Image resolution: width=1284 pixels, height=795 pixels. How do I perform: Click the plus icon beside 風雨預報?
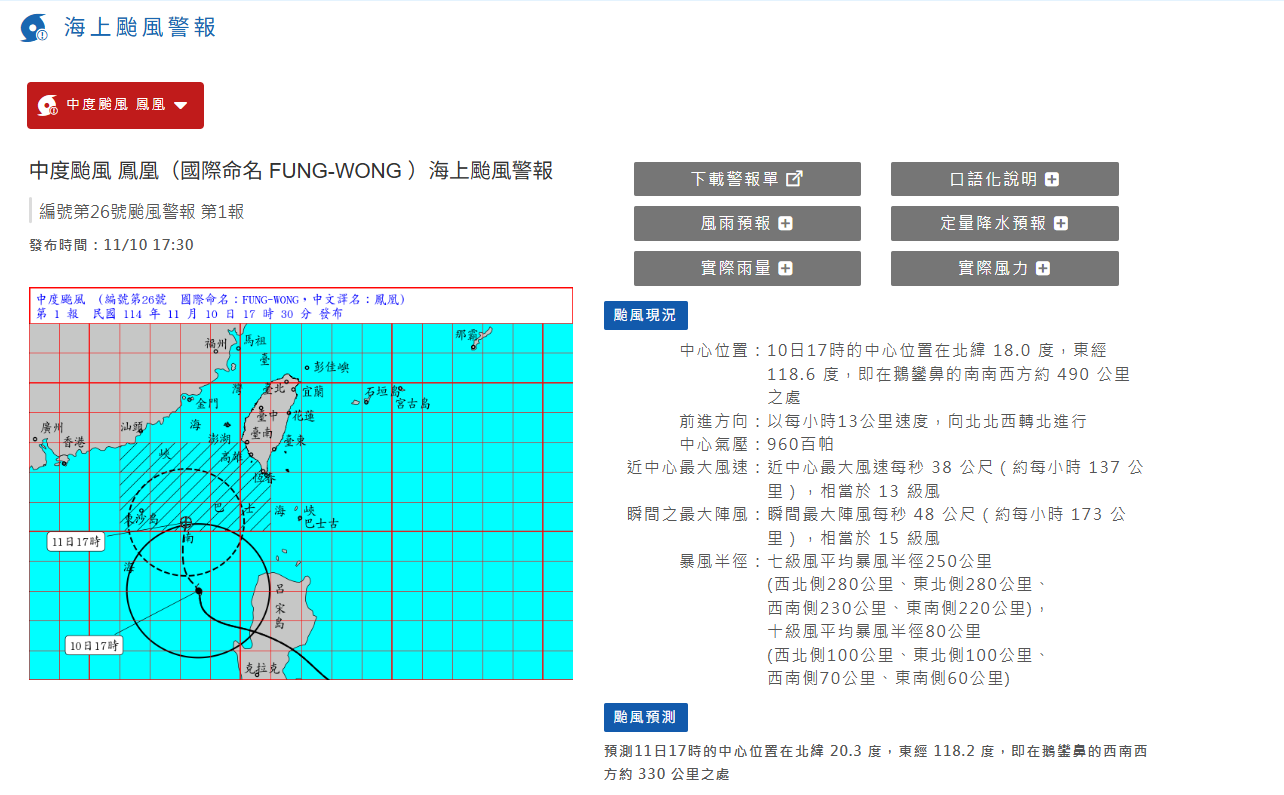[x=785, y=224]
